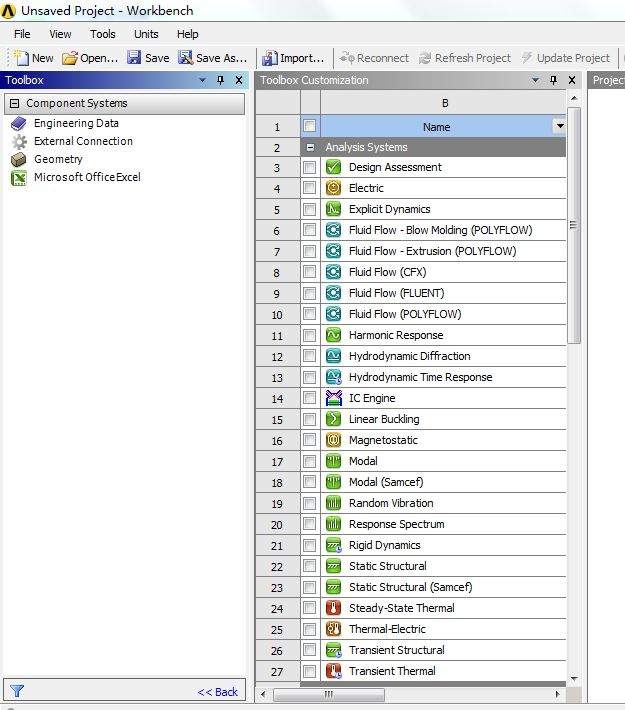Check the Hydrodynamic Time Response checkbox
625x710 pixels.
310,377
